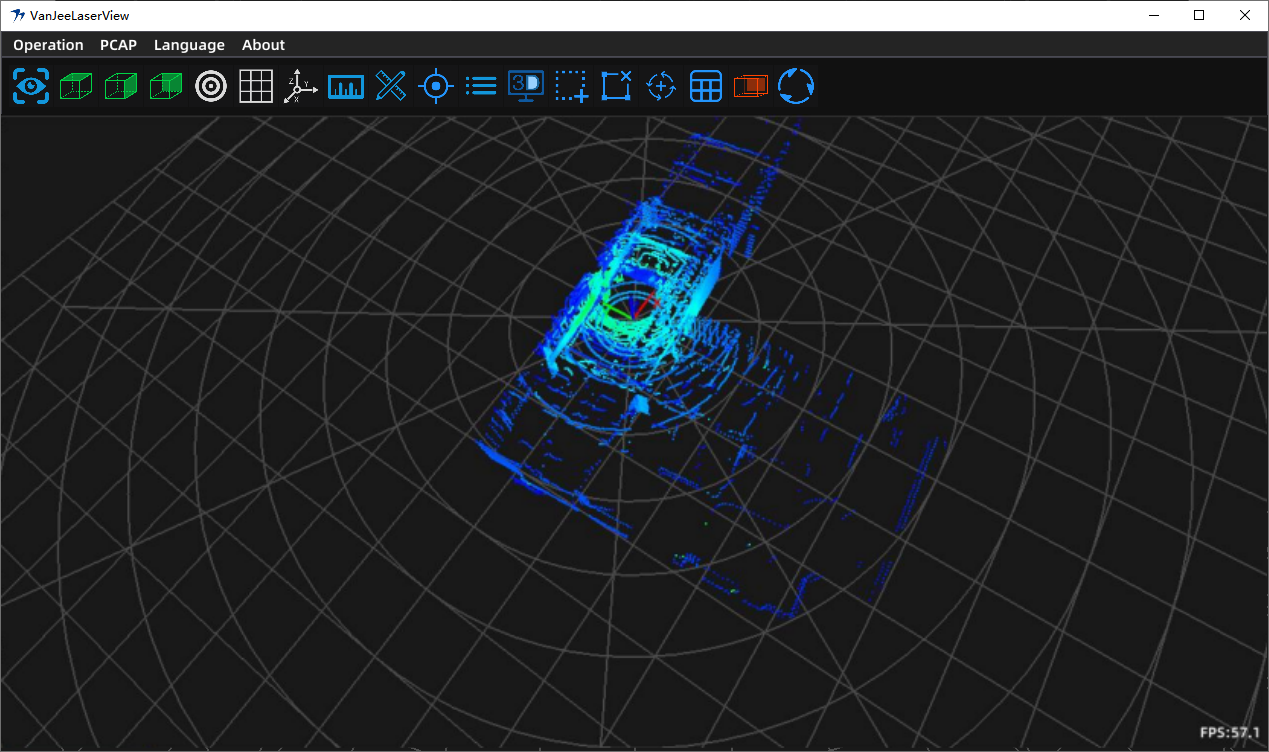Toggle the XYZ coordinate axes icon
This screenshot has height=752, width=1269.
click(x=300, y=87)
